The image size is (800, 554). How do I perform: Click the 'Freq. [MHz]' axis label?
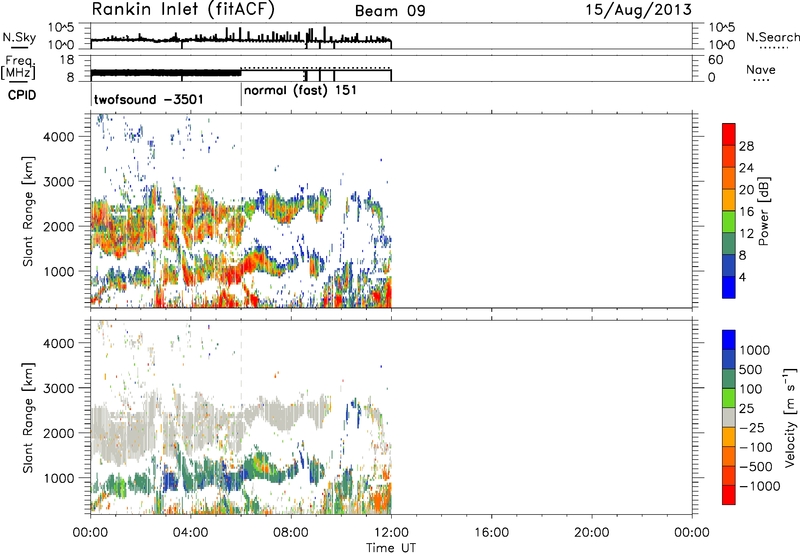pyautogui.click(x=18, y=67)
